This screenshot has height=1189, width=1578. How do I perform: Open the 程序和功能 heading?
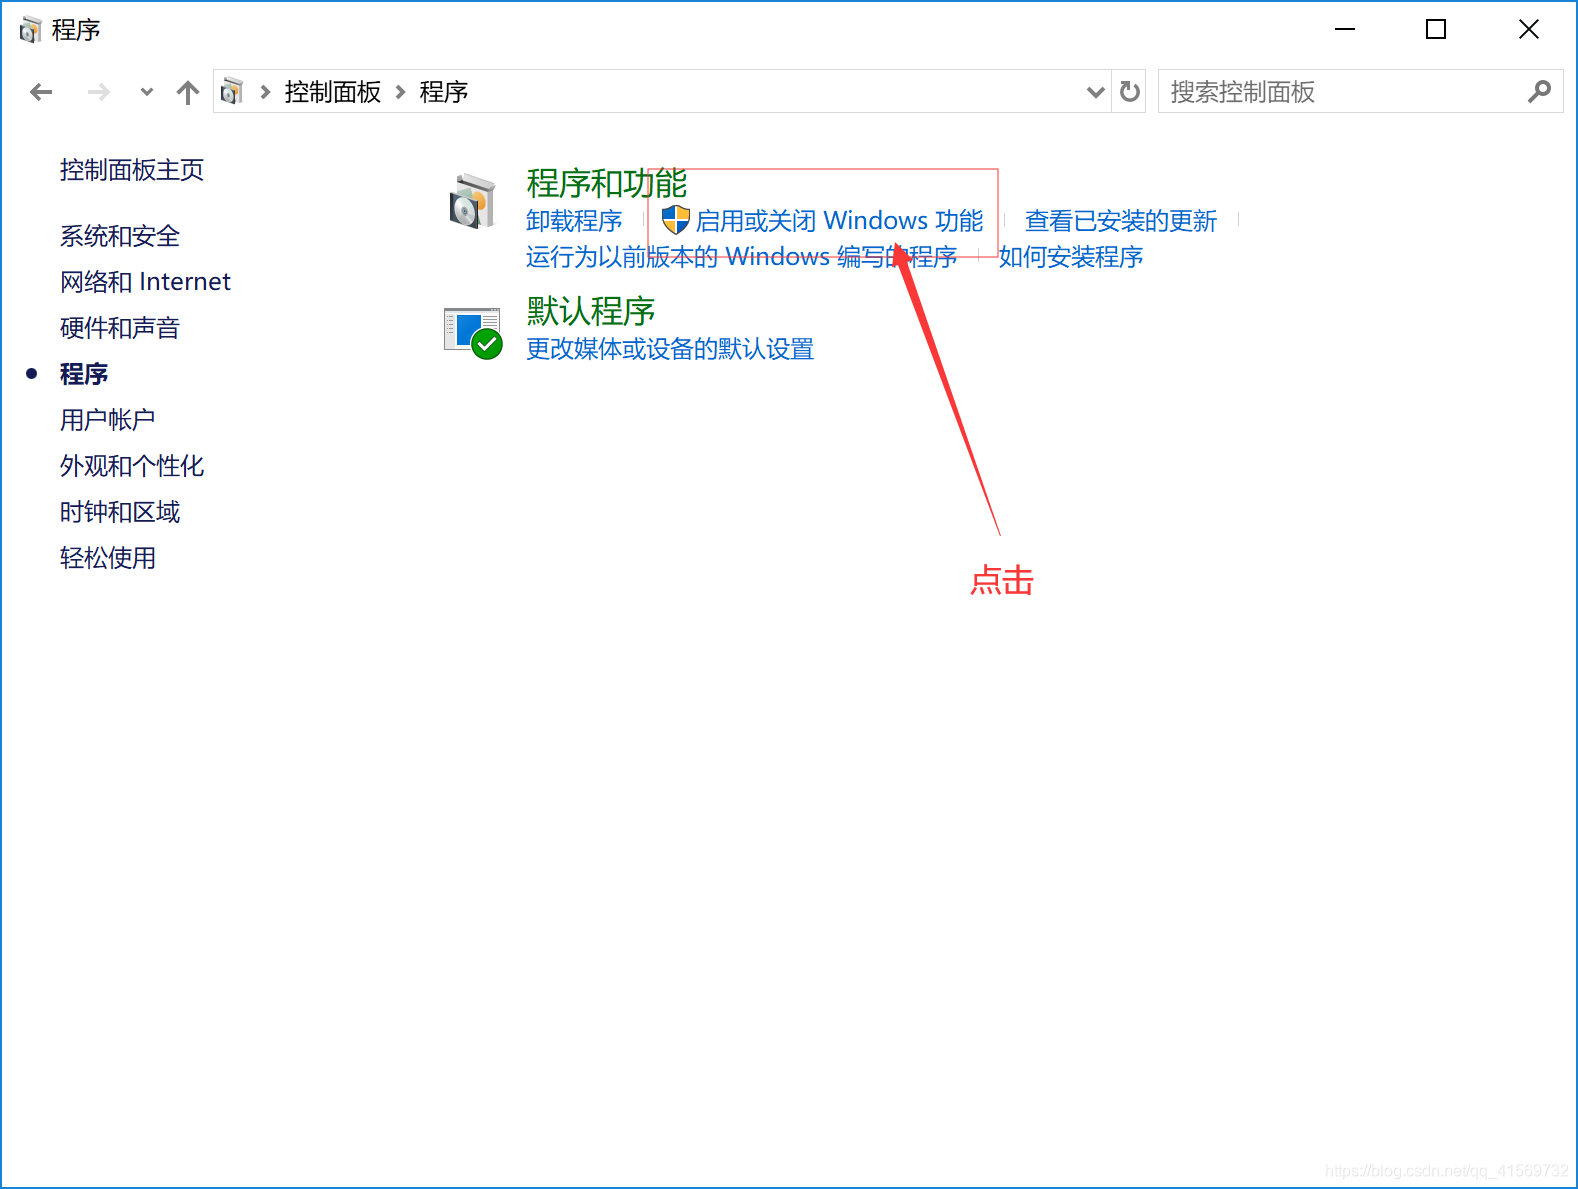point(607,183)
